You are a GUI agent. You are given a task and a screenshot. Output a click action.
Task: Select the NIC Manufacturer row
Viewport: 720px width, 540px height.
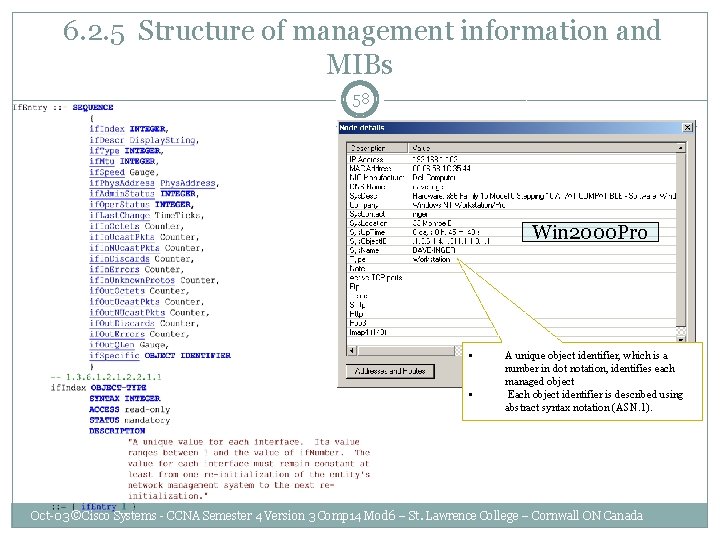(512, 177)
